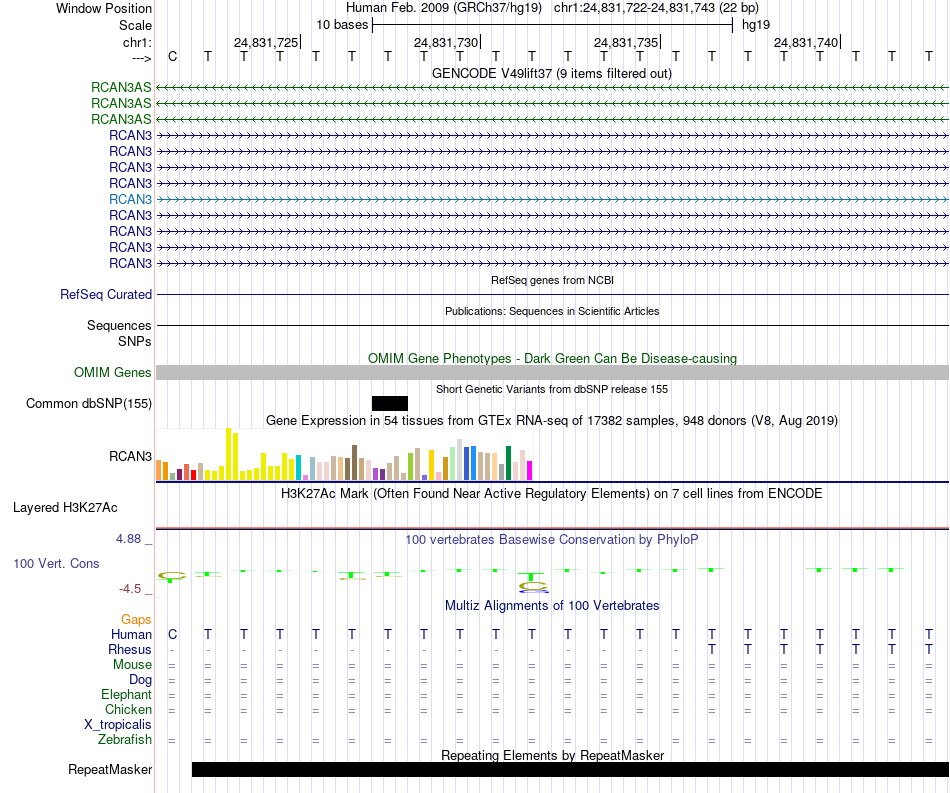Screen dimensions: 950x793
Task: Click the black RepeatMasker element bar
Action: [x=570, y=769]
